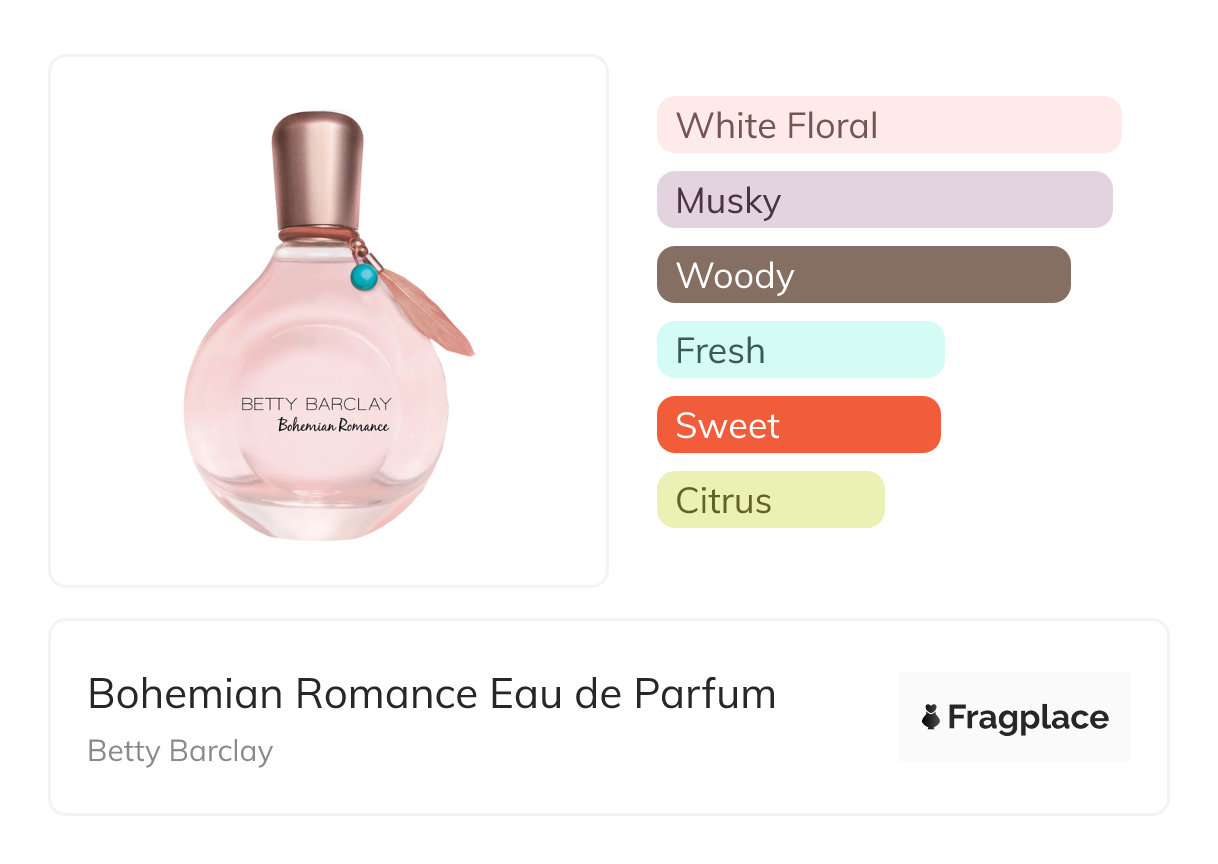Click the BETTY BARCLAY label on bottle
The width and height of the screenshot is (1218, 864).
pos(316,404)
